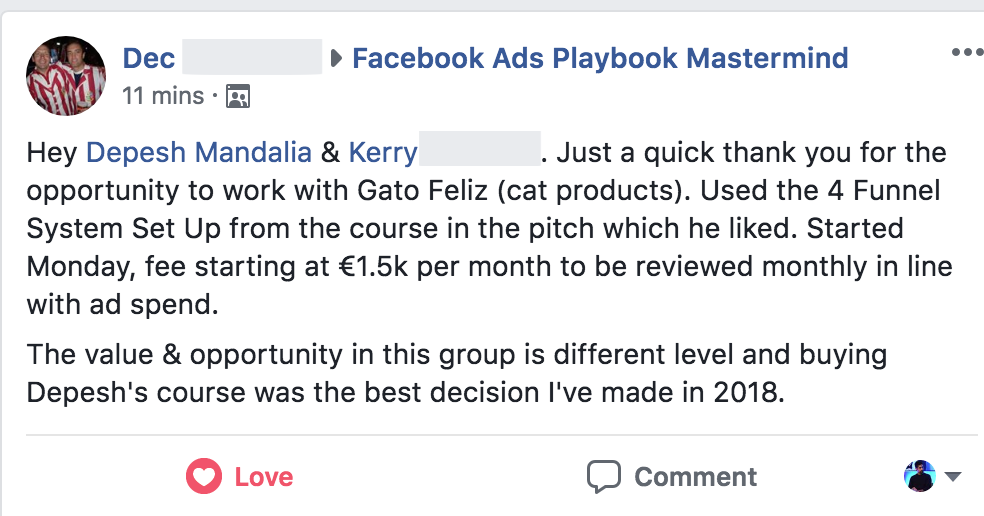Click the small avatar beside the dropdown arrow
The width and height of the screenshot is (984, 516).
click(919, 476)
